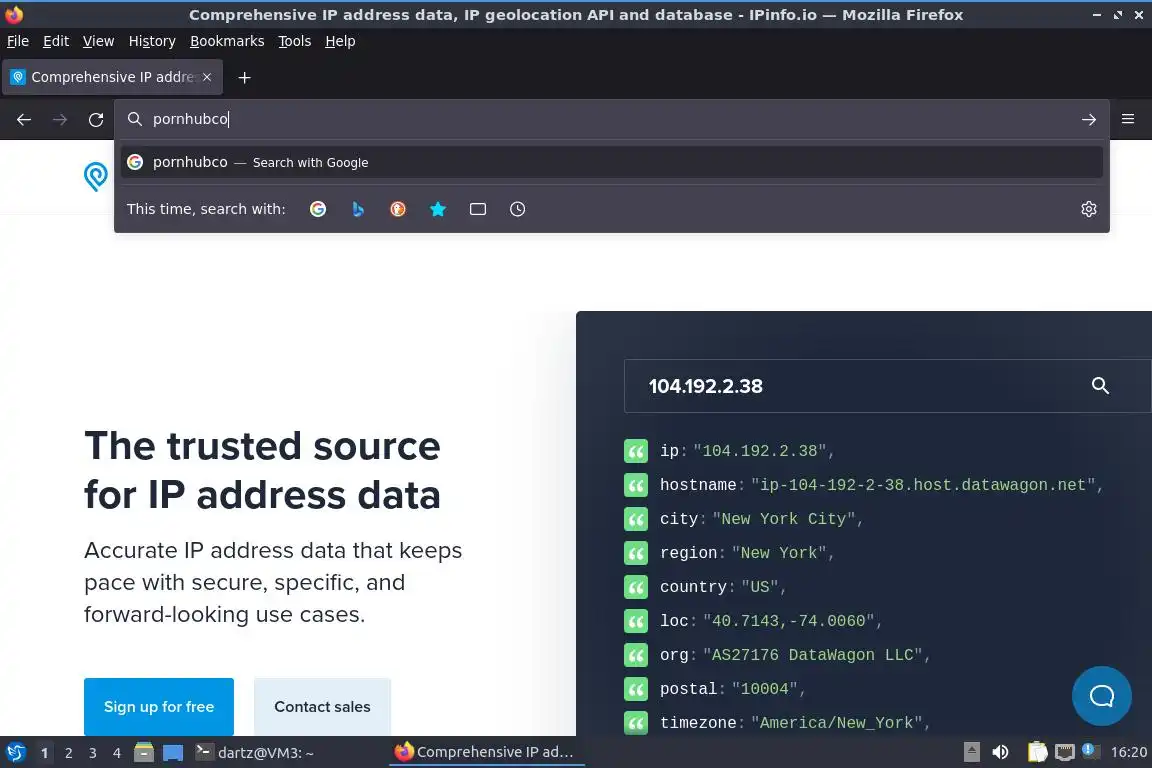Click the quote icon beside postal field
Viewport: 1152px width, 768px height.
(x=636, y=689)
